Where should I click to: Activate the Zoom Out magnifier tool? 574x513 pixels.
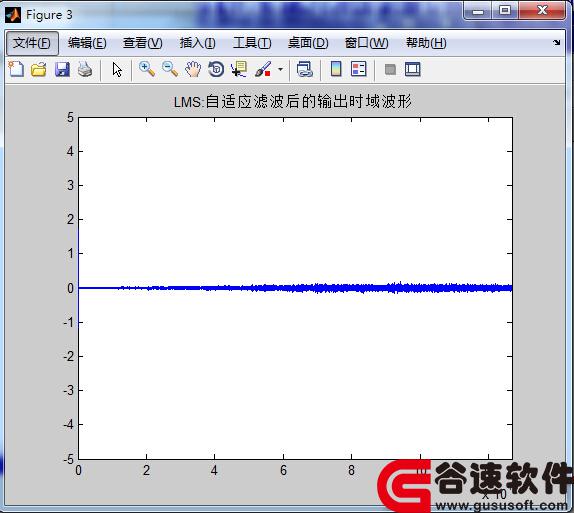tap(170, 69)
